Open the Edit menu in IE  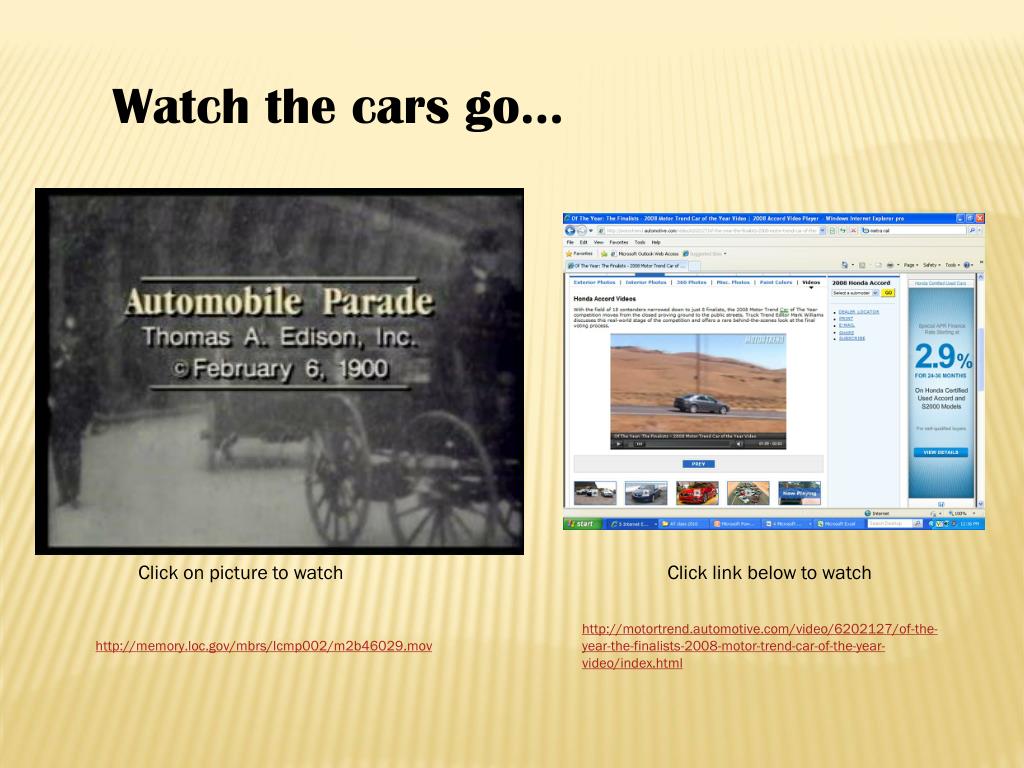(583, 242)
